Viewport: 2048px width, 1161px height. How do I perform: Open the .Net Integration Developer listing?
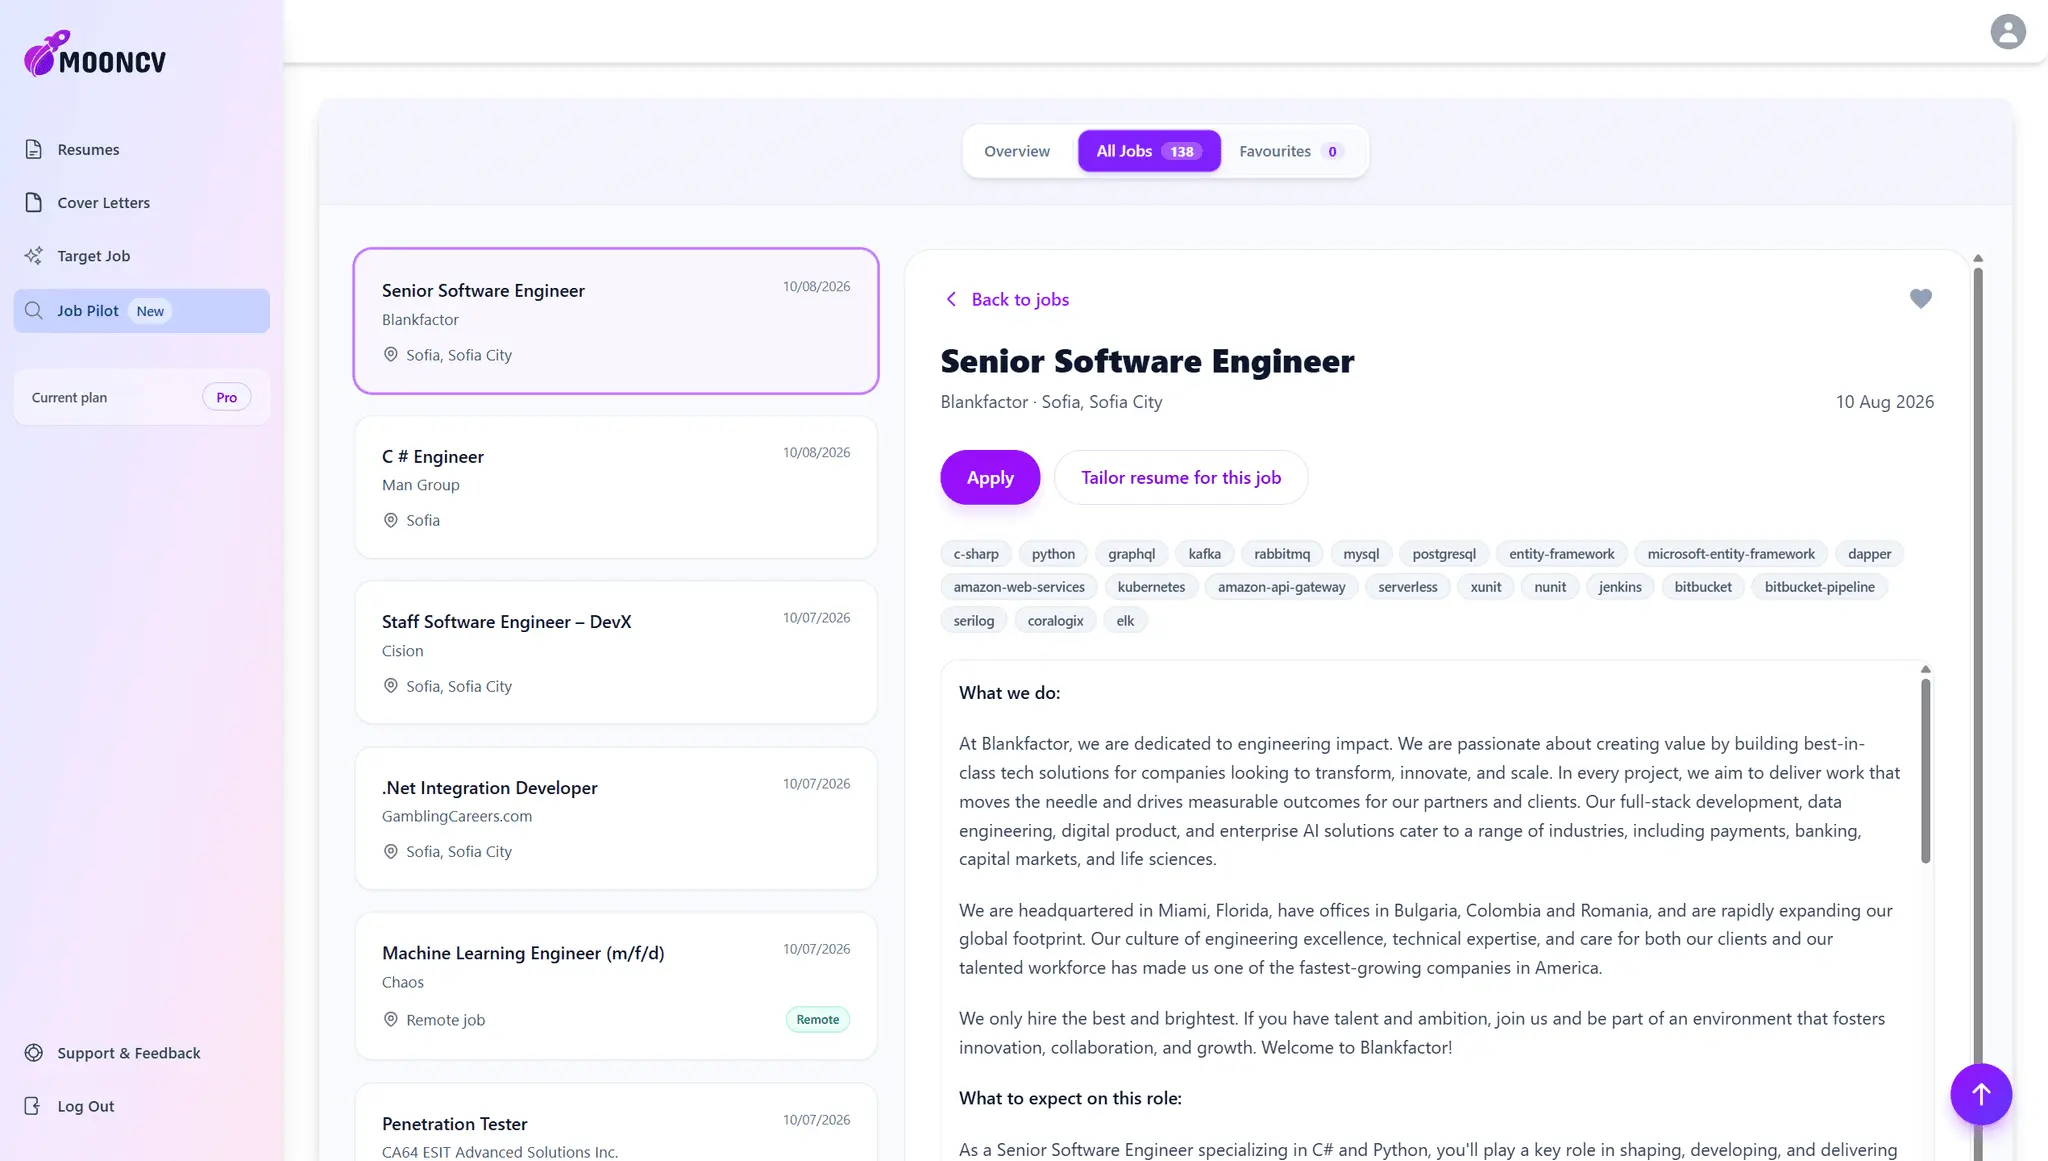pyautogui.click(x=616, y=818)
